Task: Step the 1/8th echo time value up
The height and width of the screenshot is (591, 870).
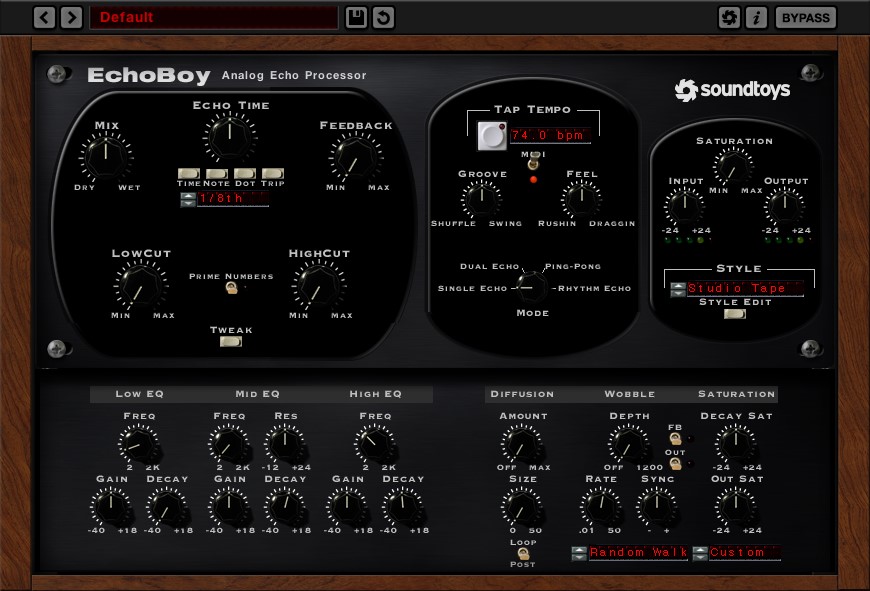Action: pyautogui.click(x=188, y=196)
